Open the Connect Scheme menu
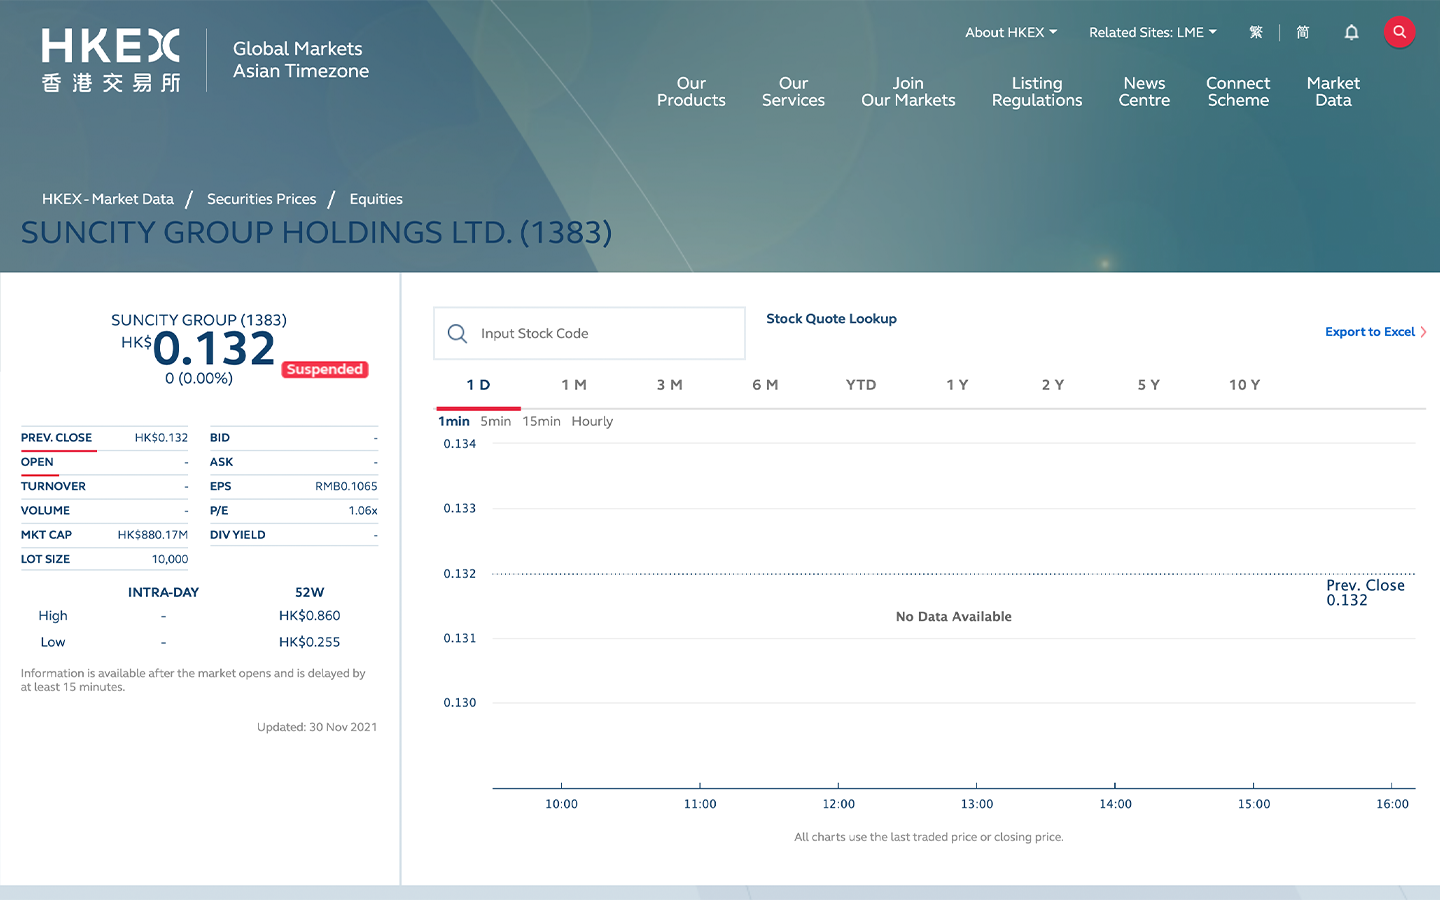The image size is (1440, 900). click(x=1238, y=92)
